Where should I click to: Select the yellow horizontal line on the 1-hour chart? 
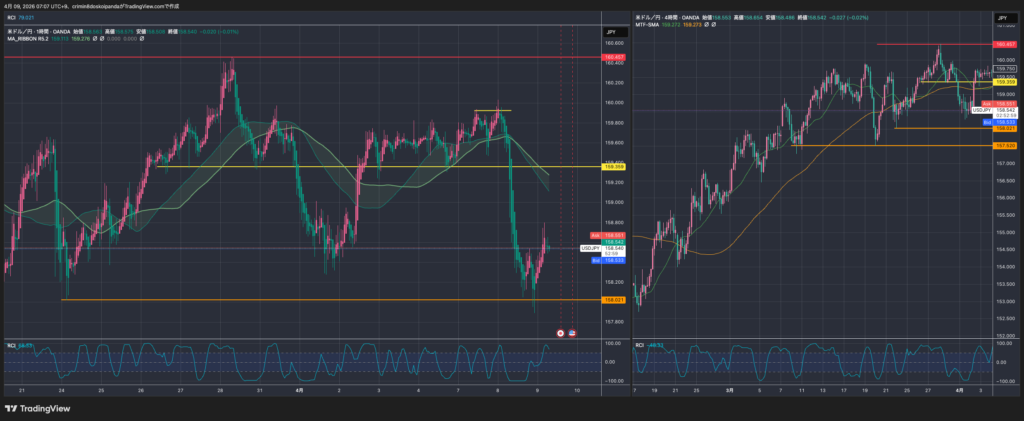(x=300, y=167)
